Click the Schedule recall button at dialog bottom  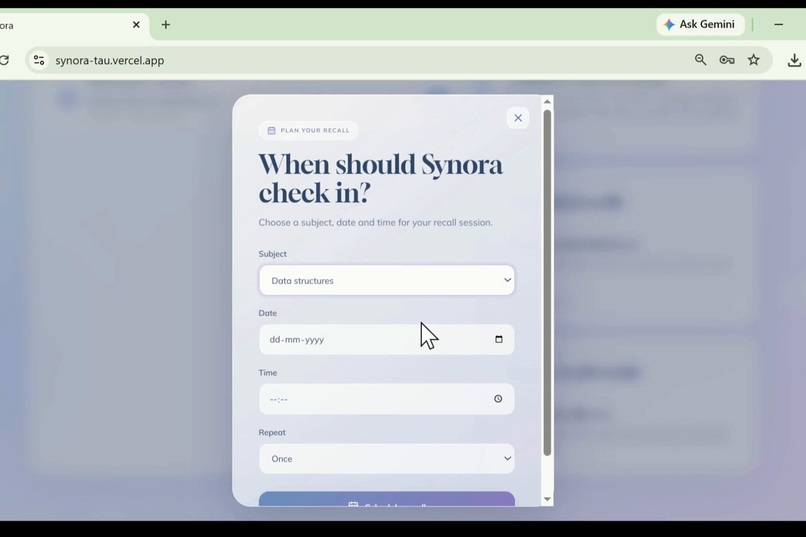coord(387,499)
